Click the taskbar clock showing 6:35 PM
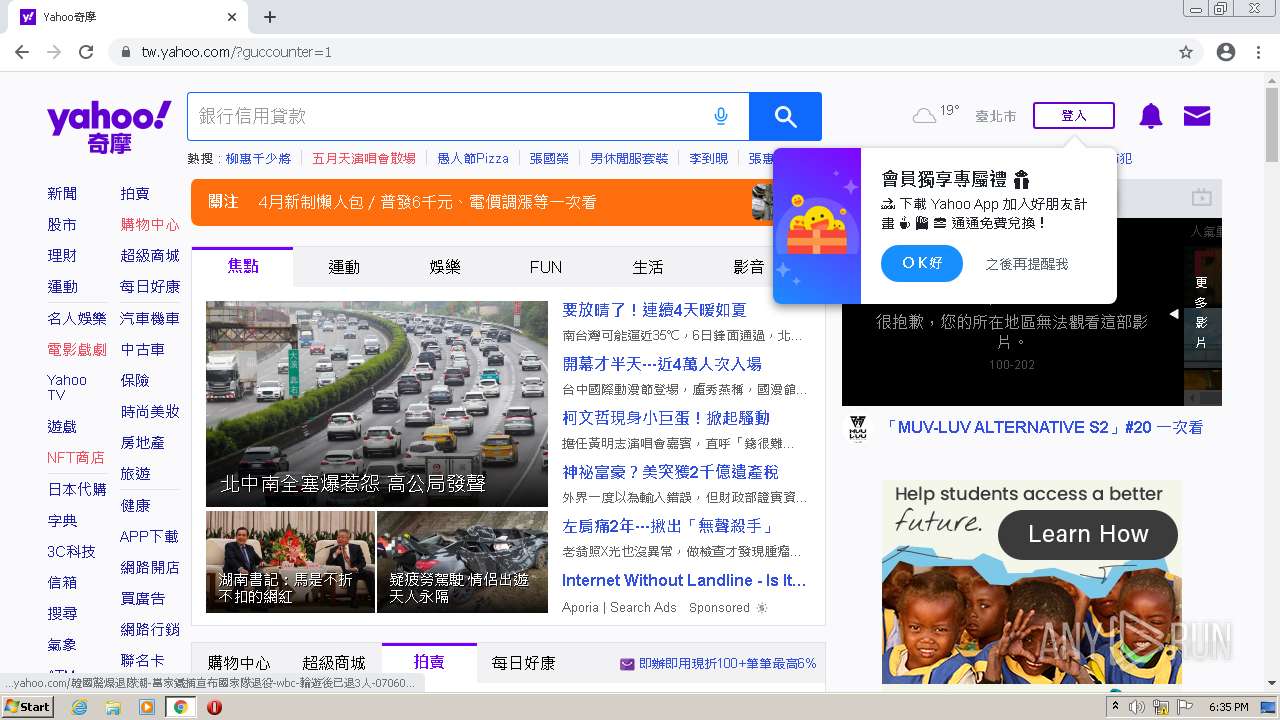1280x720 pixels. point(1229,707)
